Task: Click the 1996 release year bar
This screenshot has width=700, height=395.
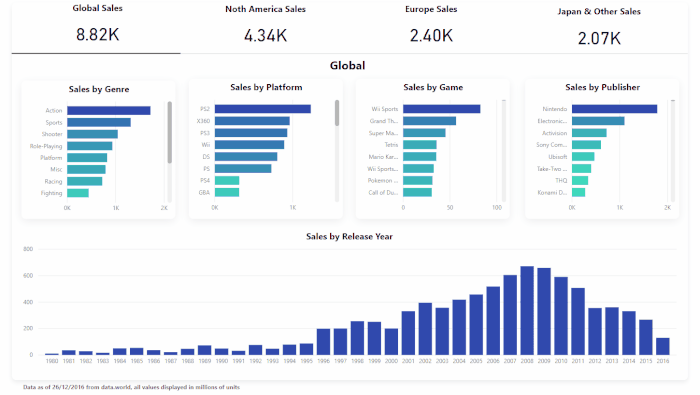Action: 323,342
